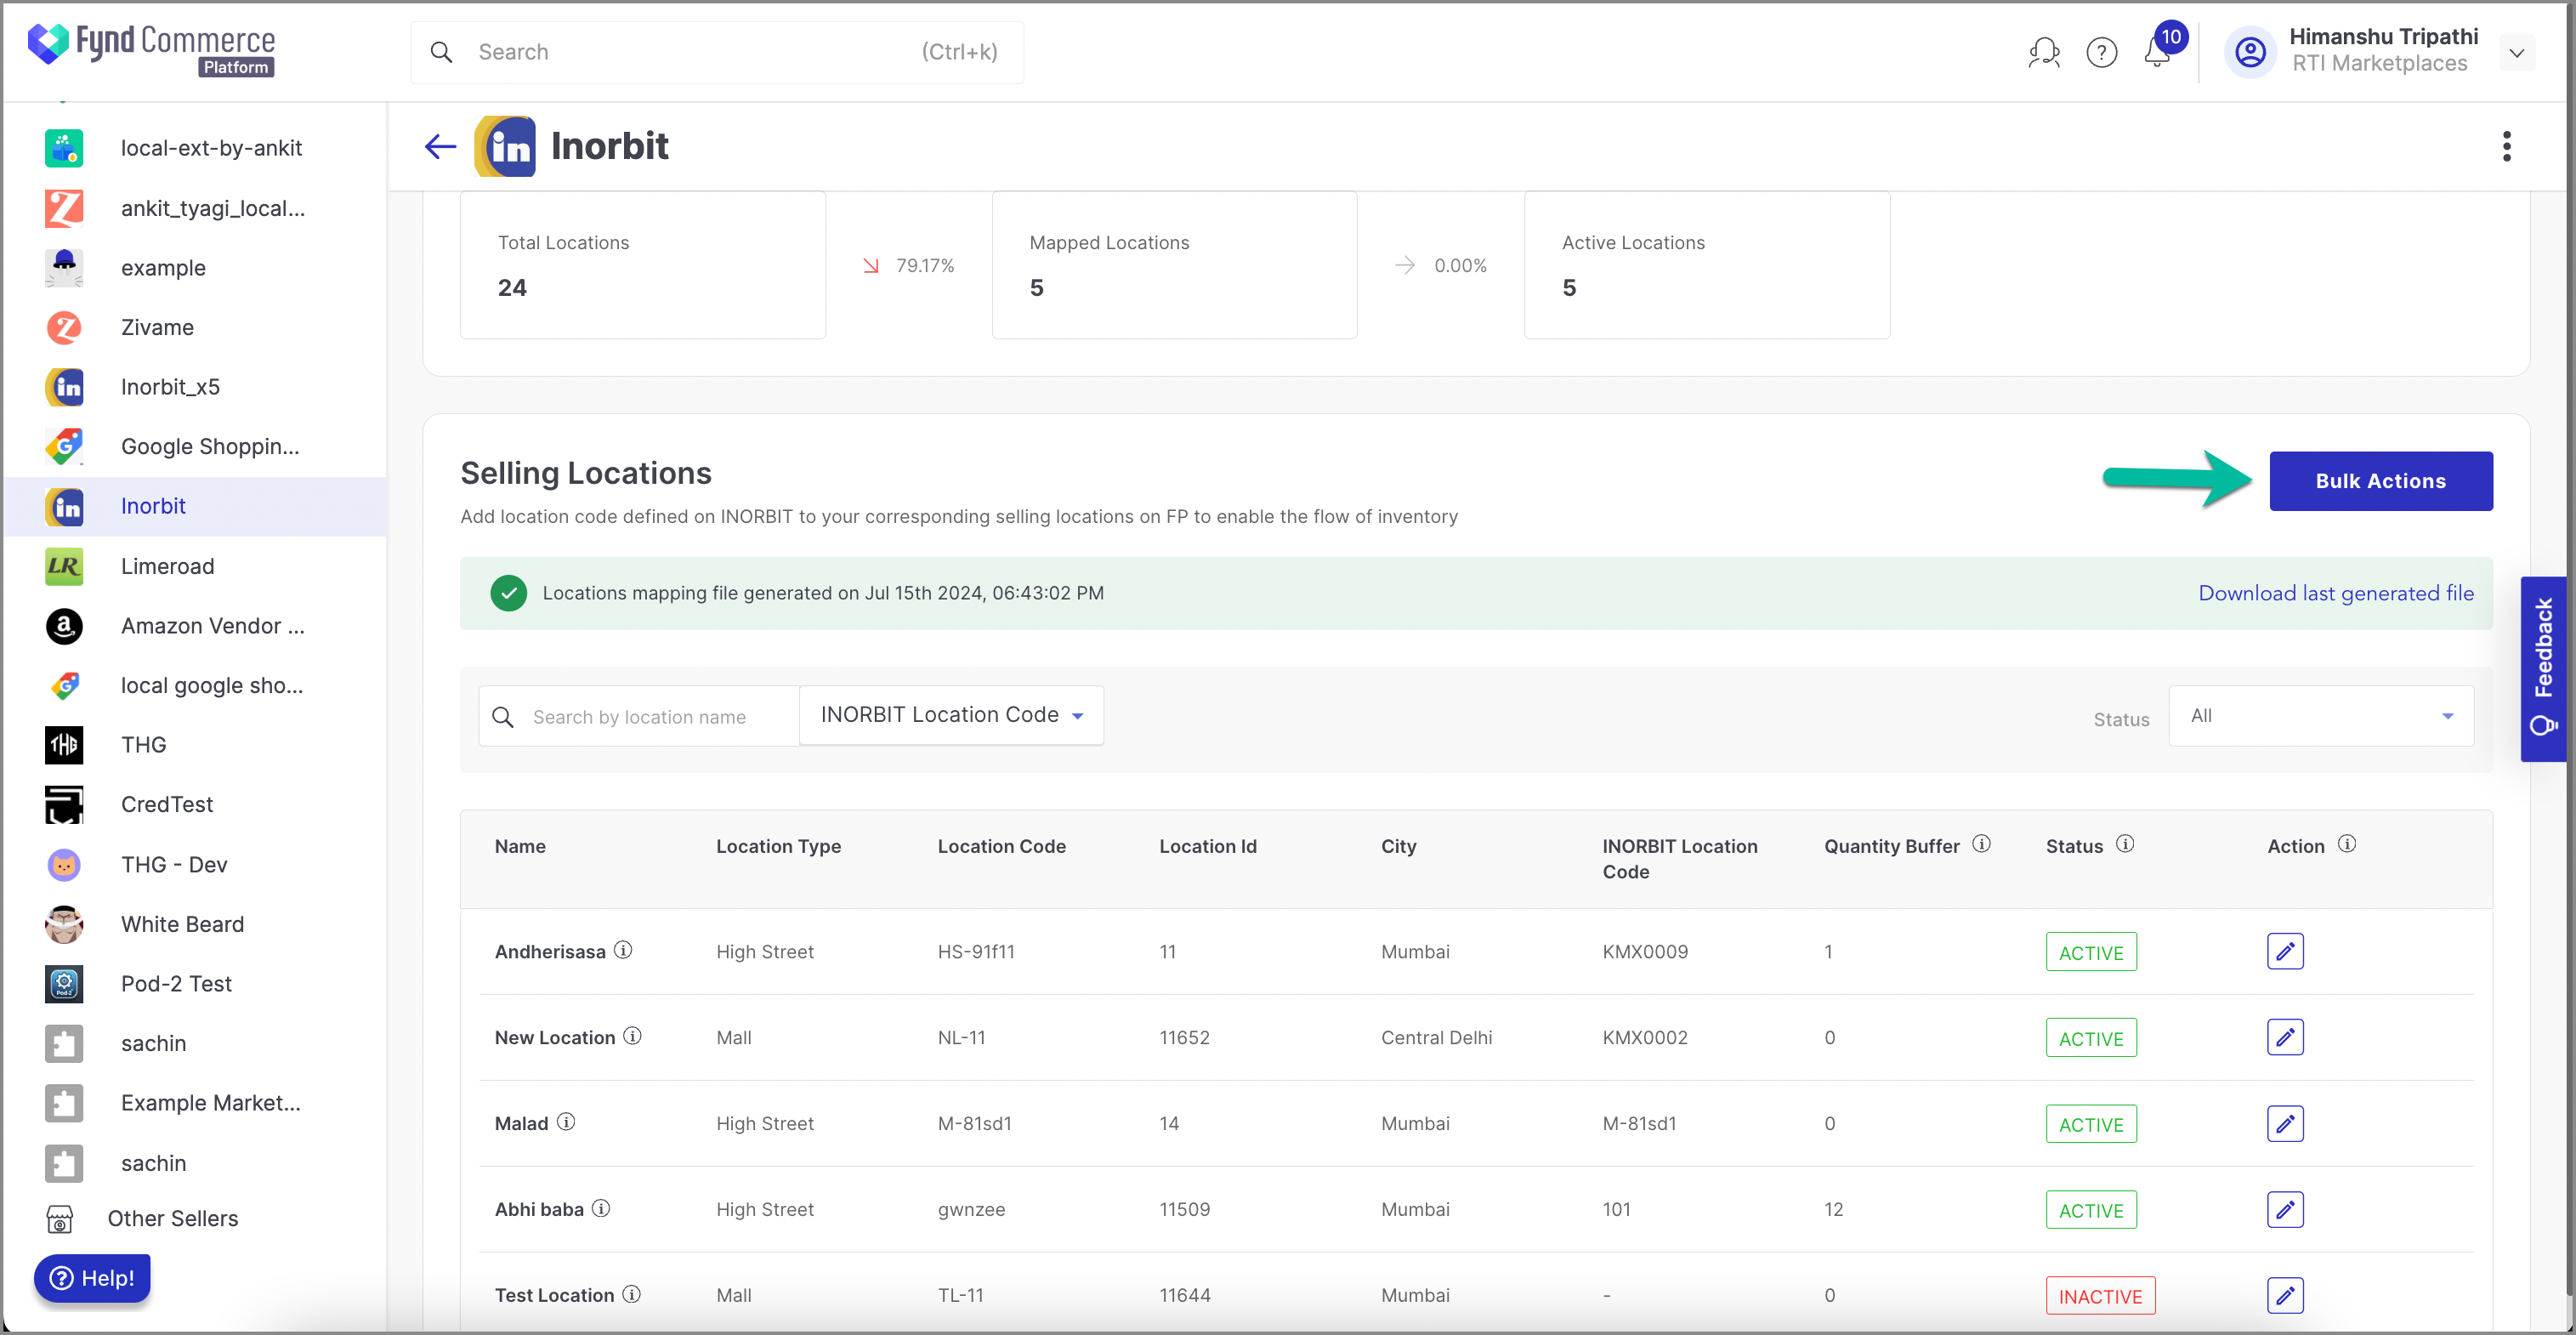Image resolution: width=2576 pixels, height=1335 pixels.
Task: Expand the account dropdown chevron
Action: tap(2516, 53)
